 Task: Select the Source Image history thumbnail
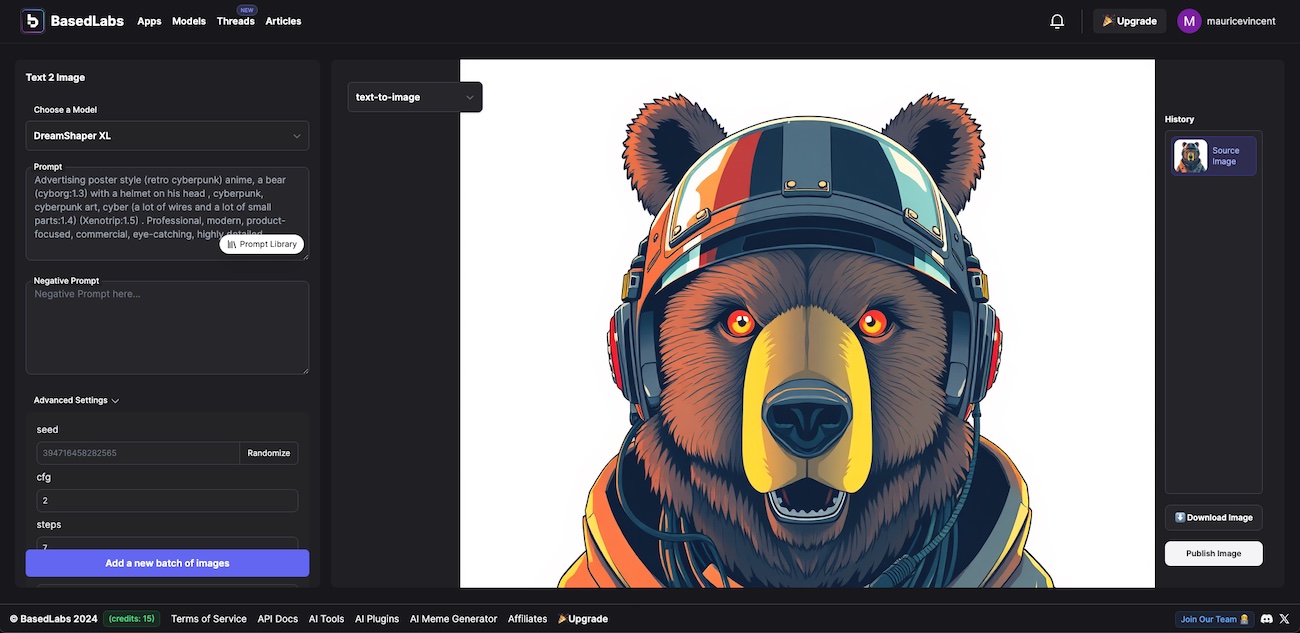pos(1215,156)
